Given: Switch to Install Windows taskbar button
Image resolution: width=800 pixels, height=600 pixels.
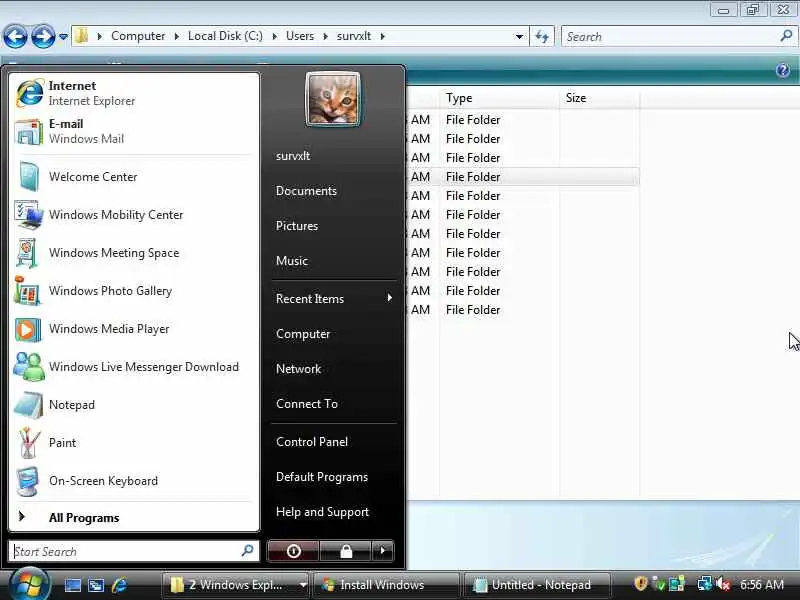Looking at the screenshot, I should click(386, 585).
